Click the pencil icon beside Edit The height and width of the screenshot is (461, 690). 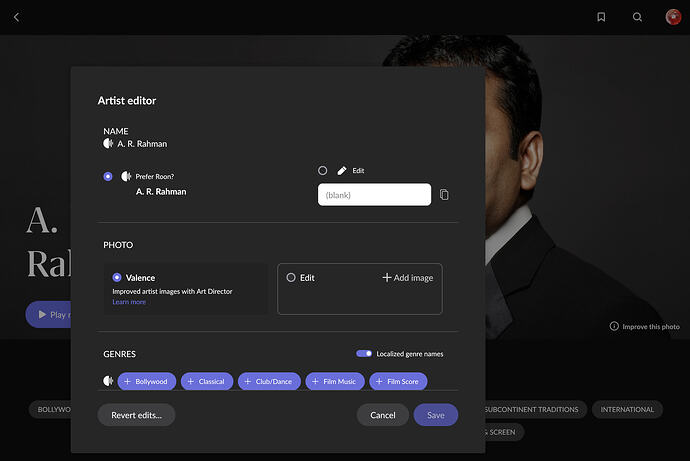coord(342,171)
